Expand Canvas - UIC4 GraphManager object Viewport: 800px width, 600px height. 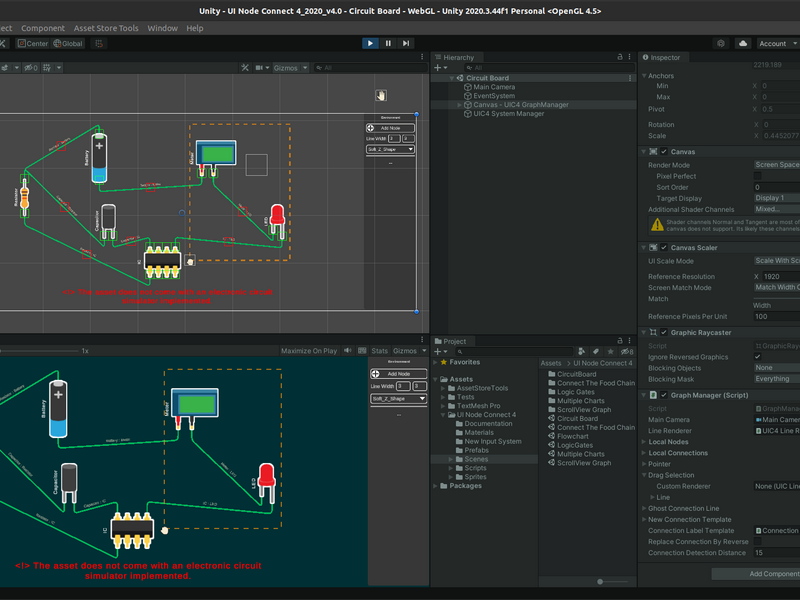click(459, 105)
